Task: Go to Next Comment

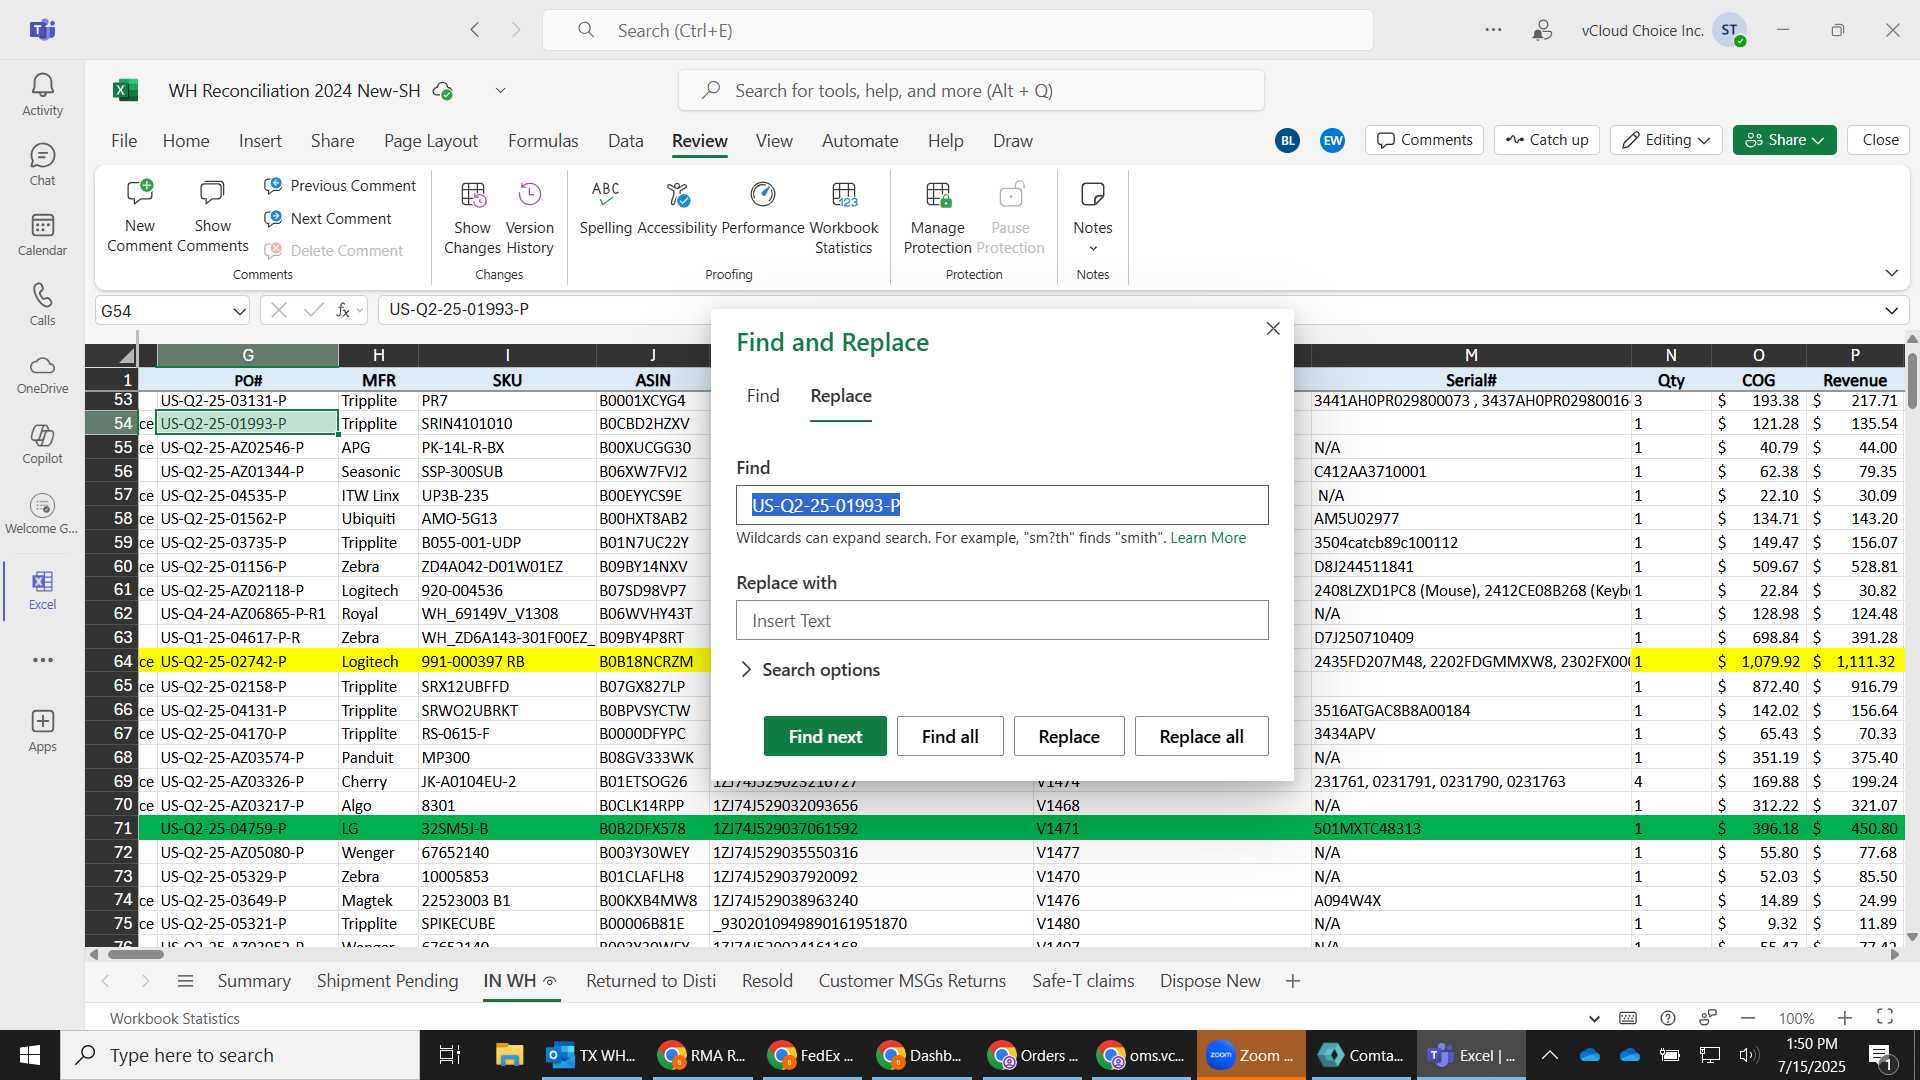Action: click(x=328, y=218)
